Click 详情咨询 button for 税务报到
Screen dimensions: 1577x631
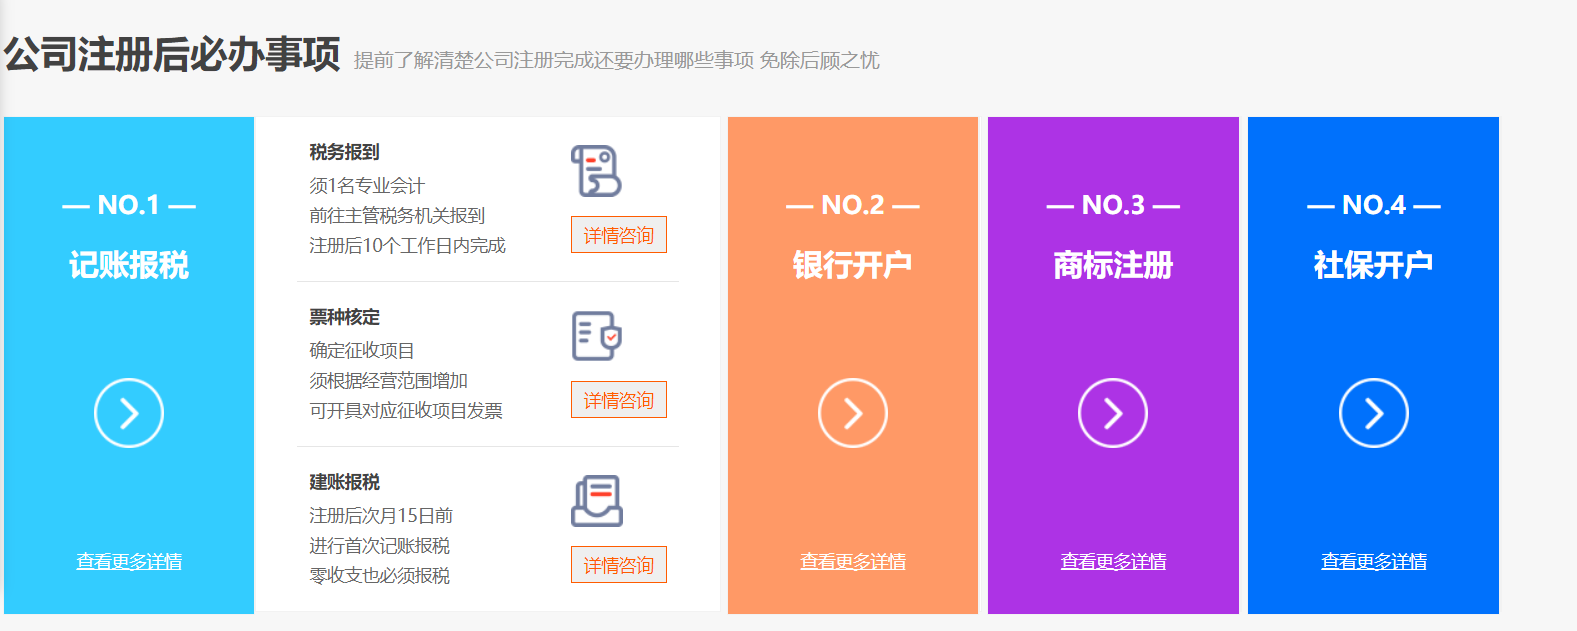click(618, 235)
